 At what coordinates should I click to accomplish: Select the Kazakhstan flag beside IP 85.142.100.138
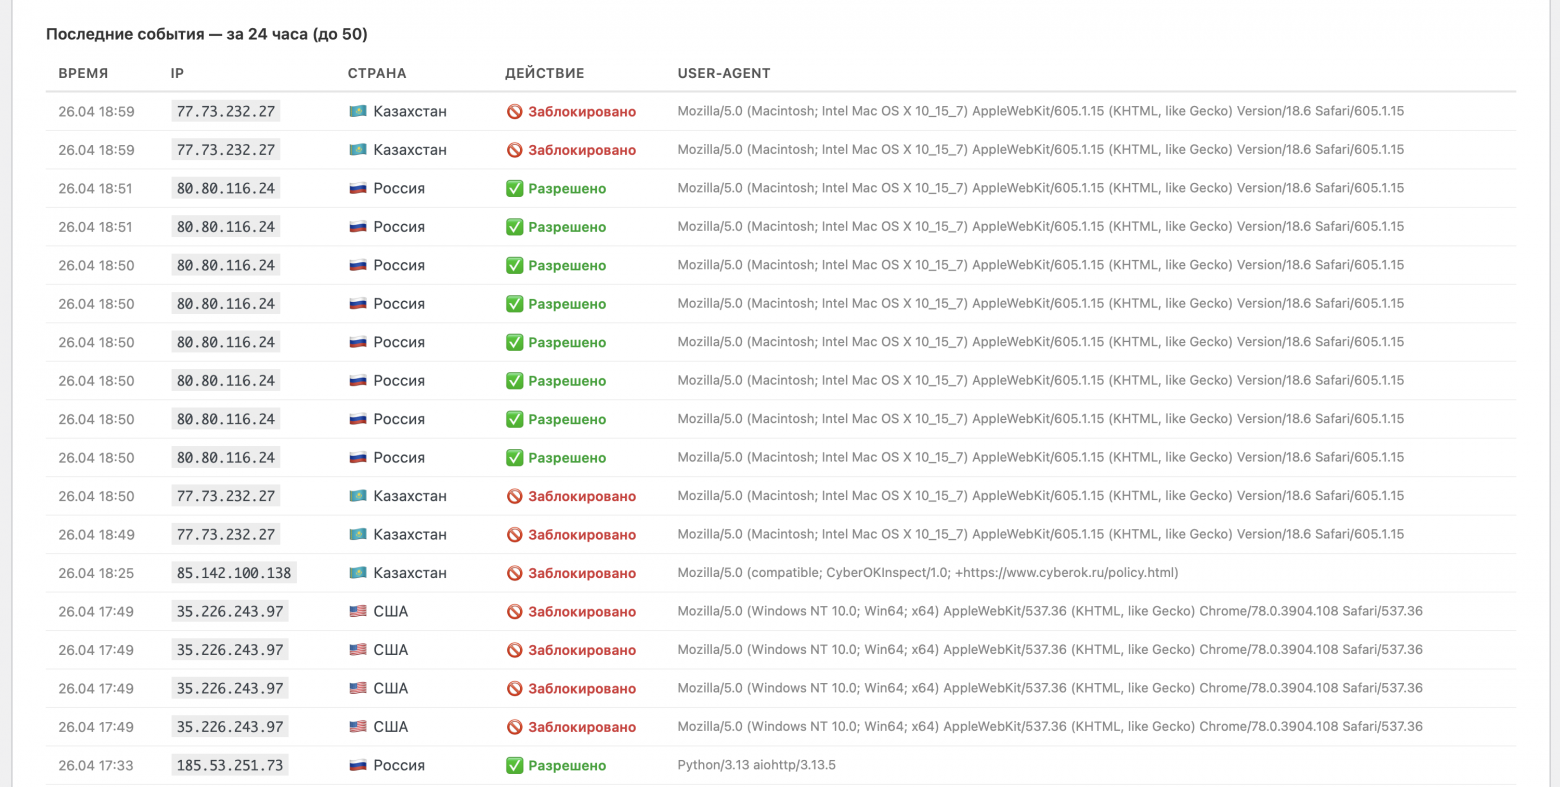pos(357,573)
